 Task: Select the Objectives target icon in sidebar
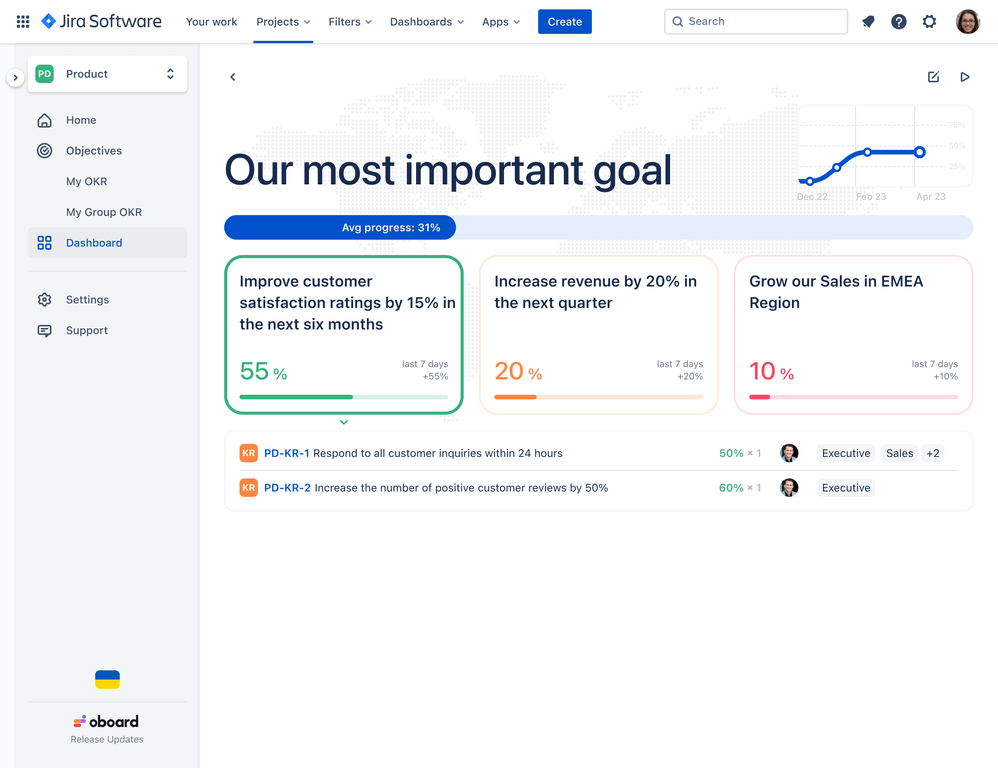(44, 150)
